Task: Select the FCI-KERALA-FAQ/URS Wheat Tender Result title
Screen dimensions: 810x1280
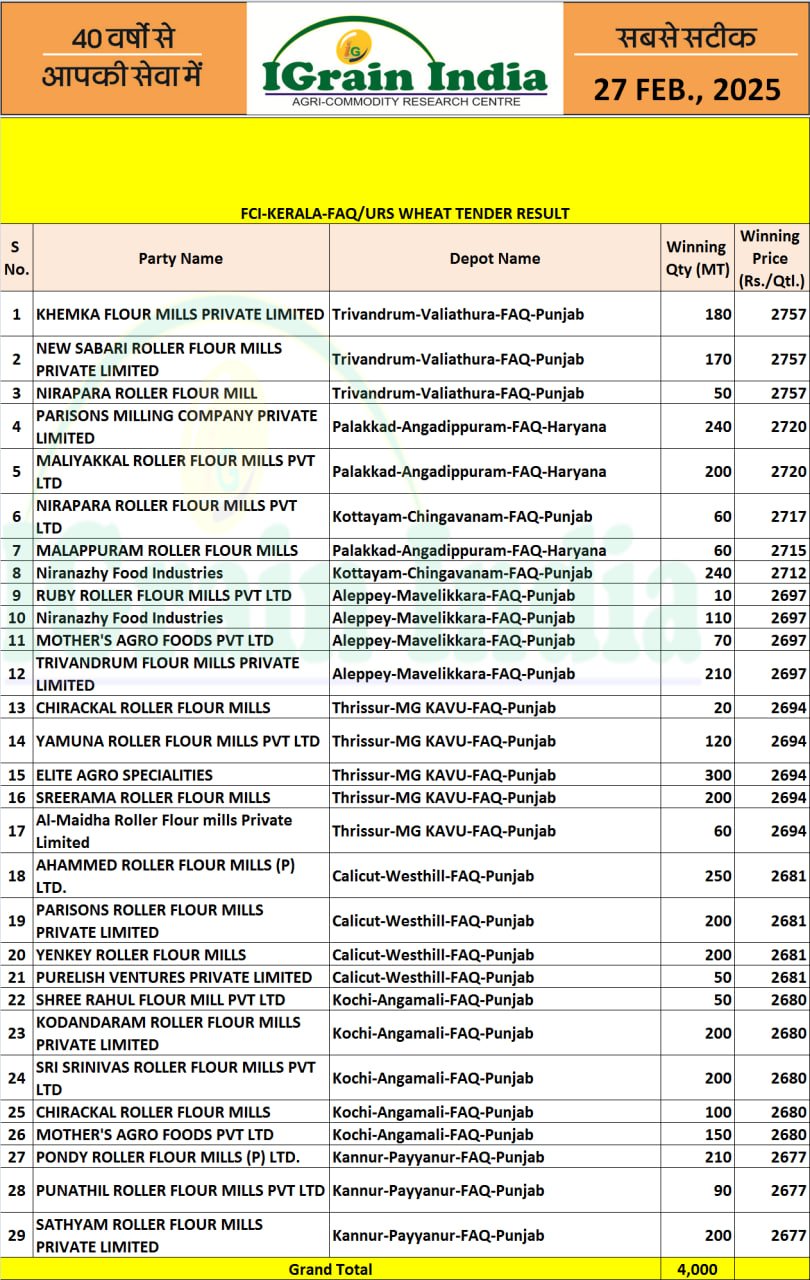Action: 405,213
